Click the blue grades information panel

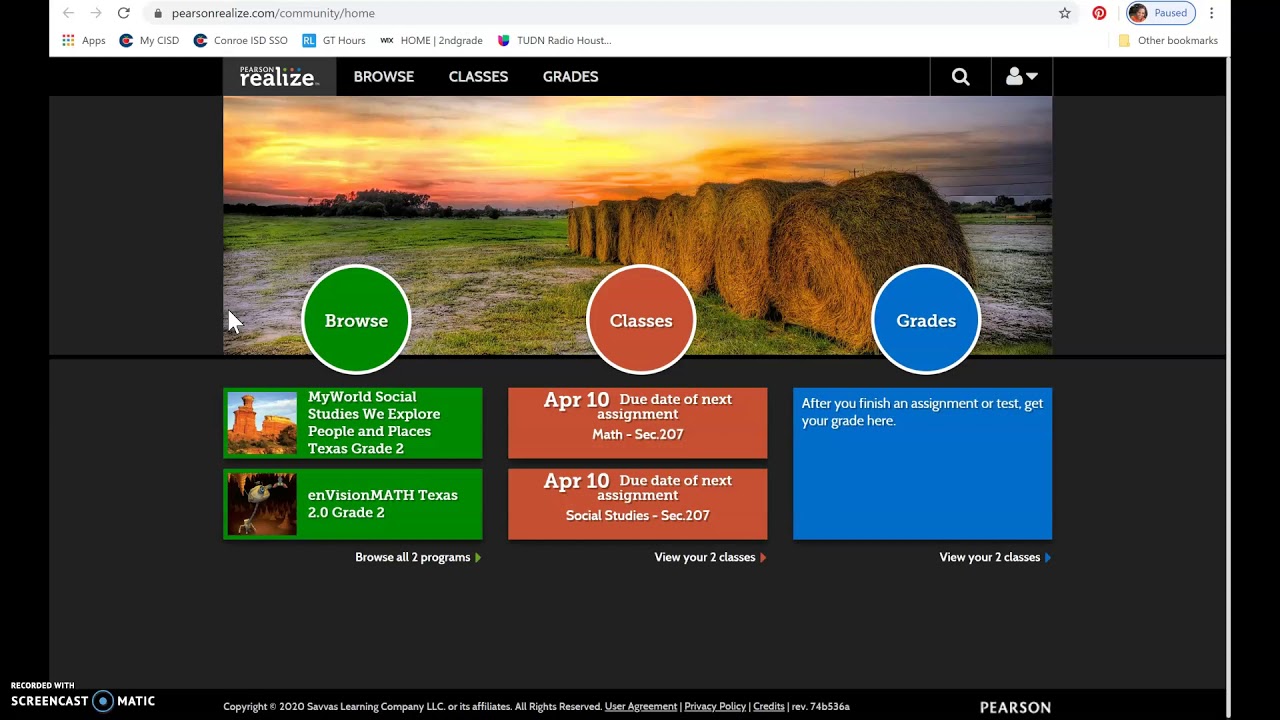click(x=922, y=464)
